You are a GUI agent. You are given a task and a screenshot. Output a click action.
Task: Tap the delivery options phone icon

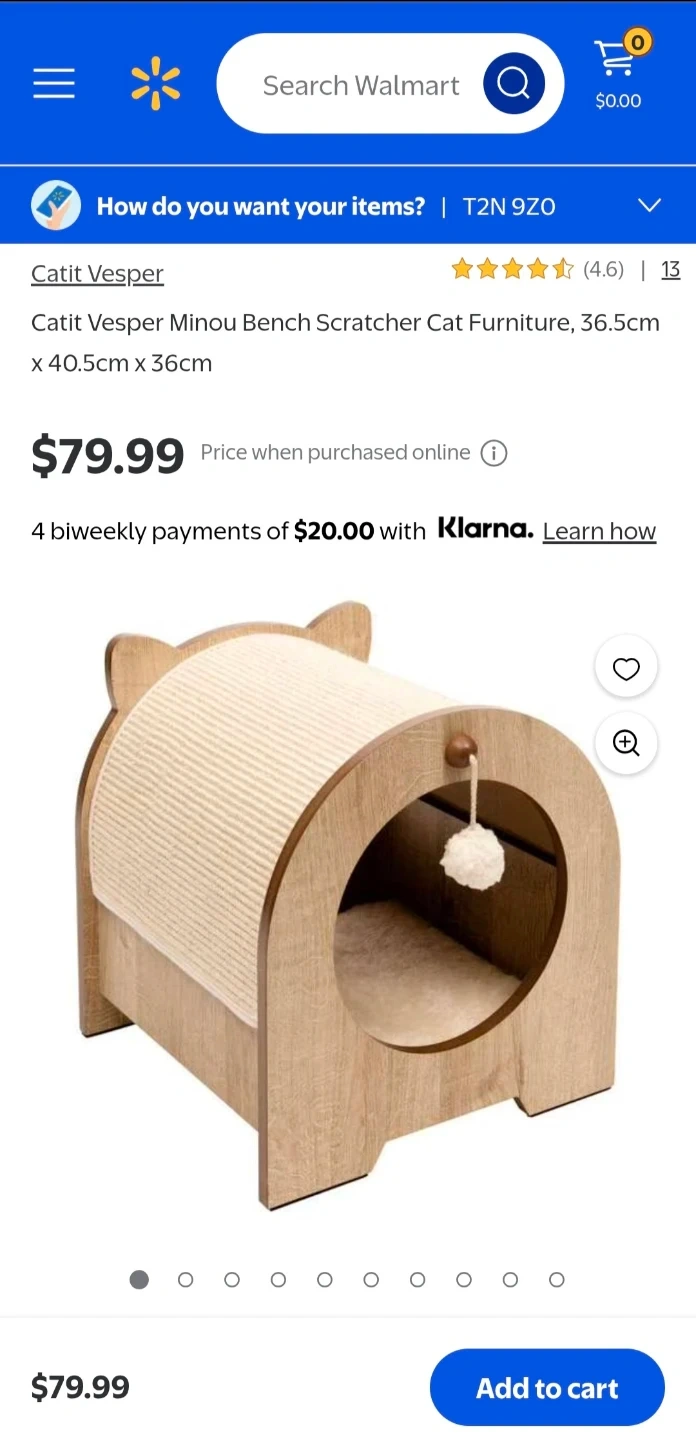(56, 206)
